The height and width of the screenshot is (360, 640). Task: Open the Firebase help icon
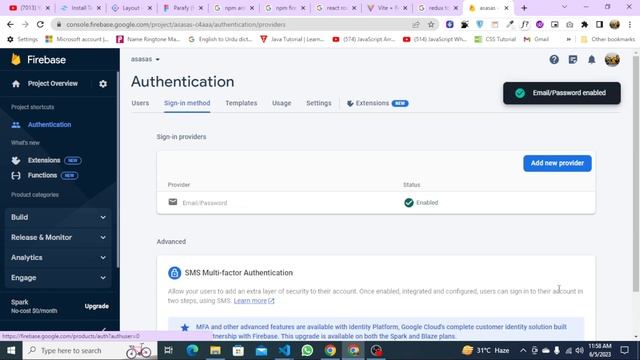click(x=554, y=60)
